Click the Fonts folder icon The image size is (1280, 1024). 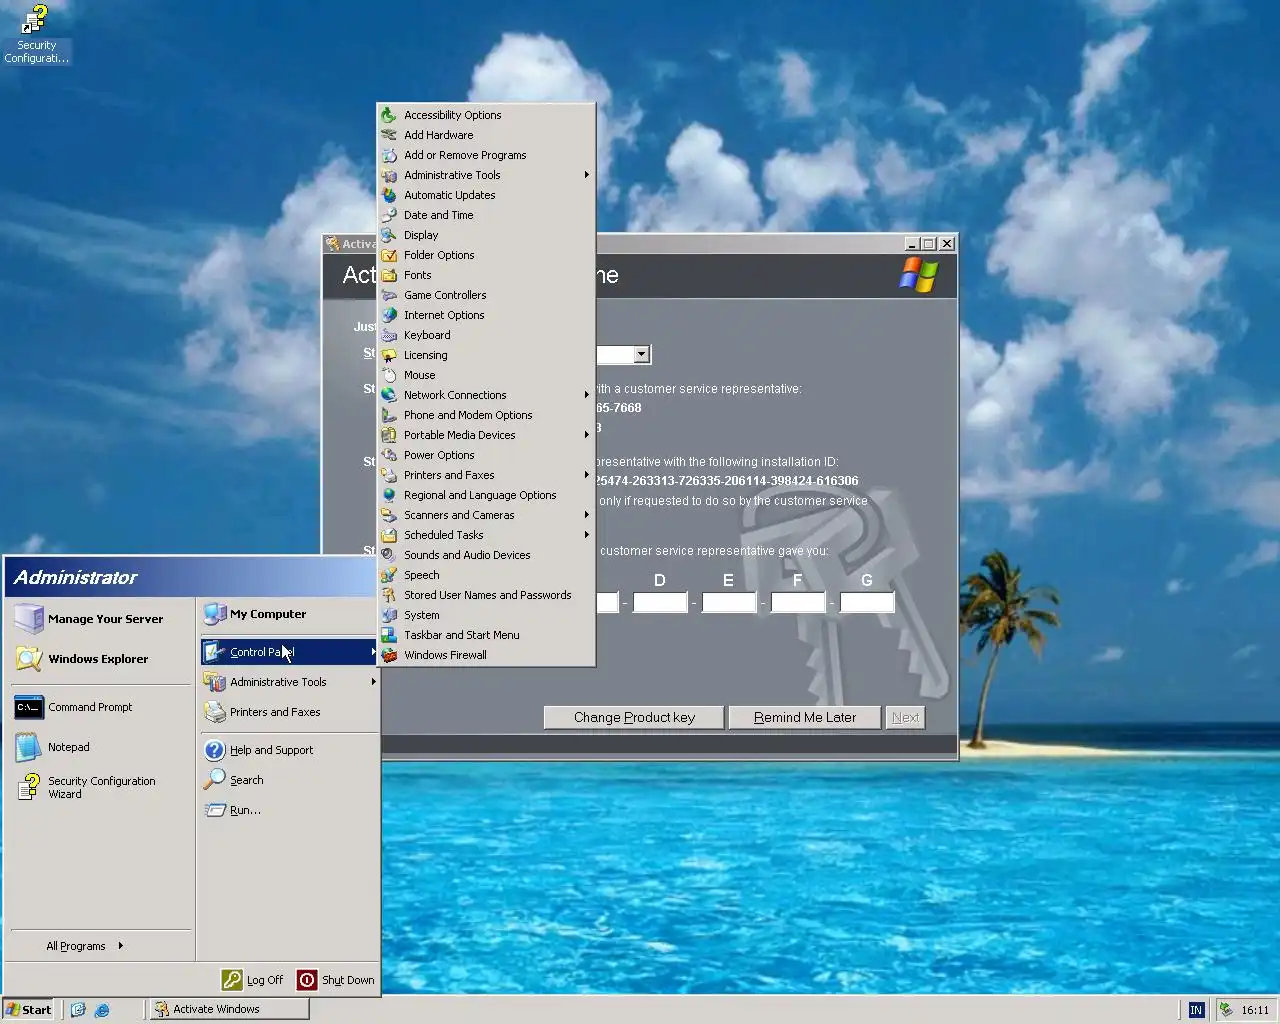pos(389,275)
